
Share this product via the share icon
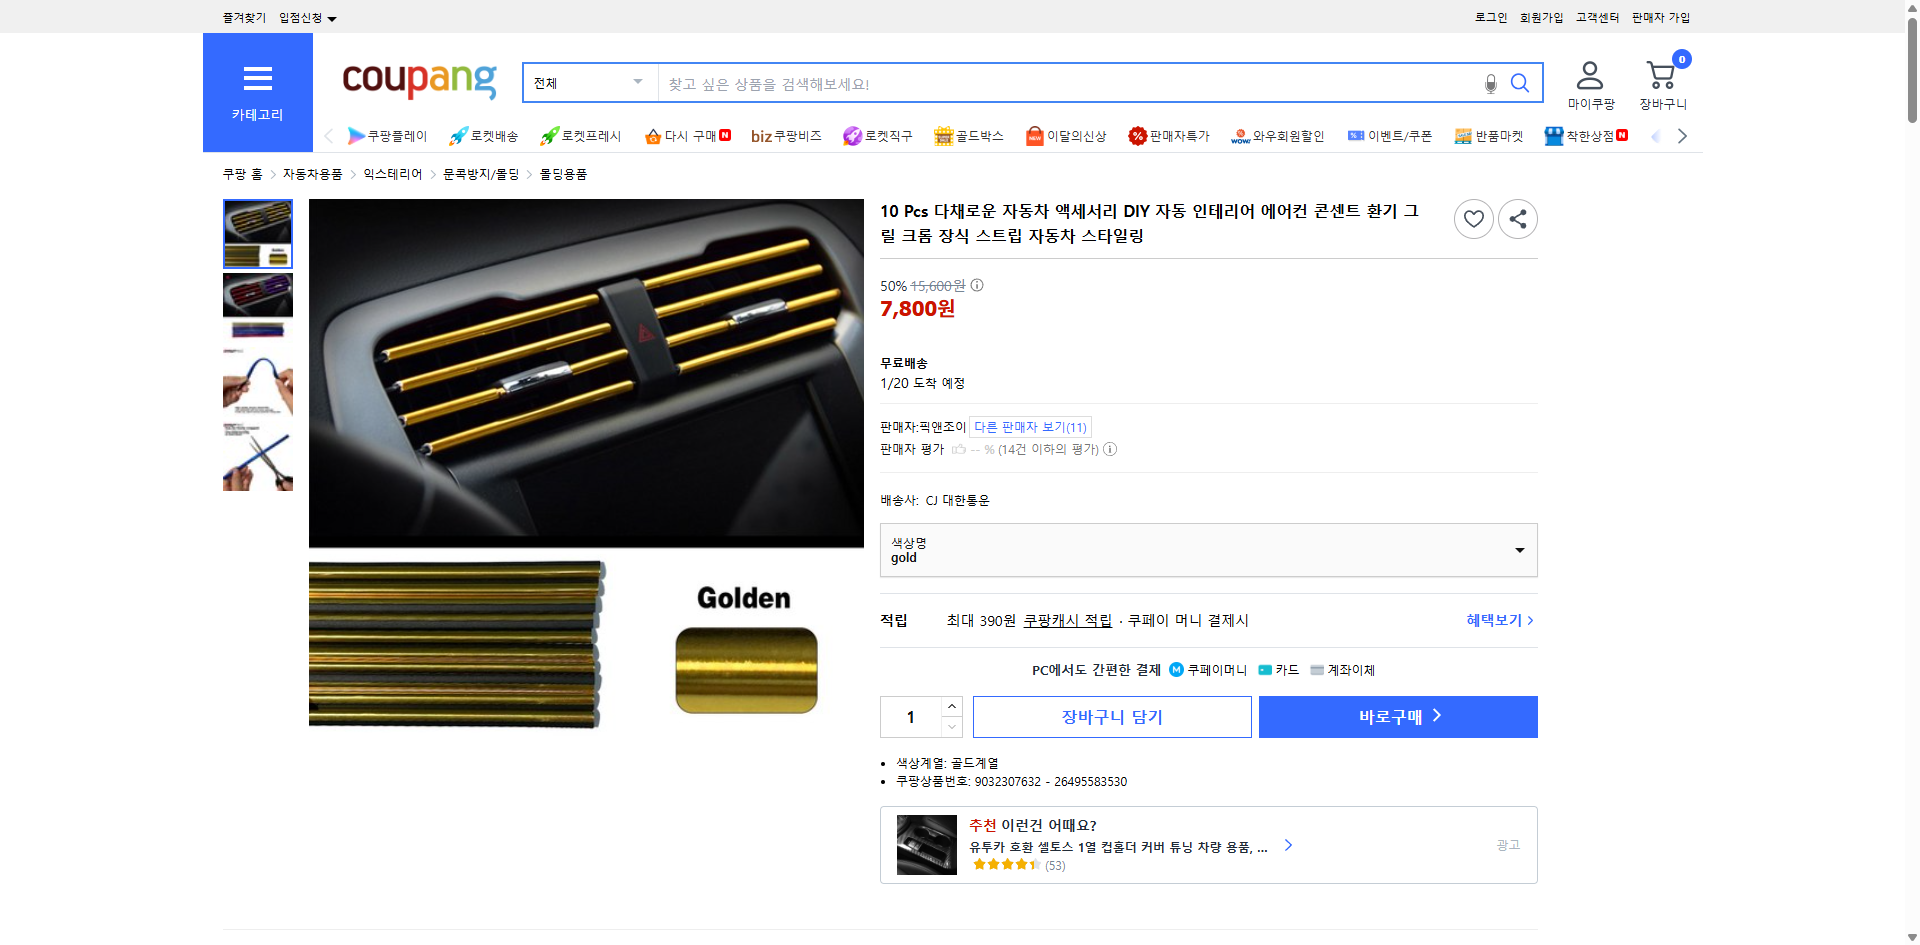coord(1517,218)
